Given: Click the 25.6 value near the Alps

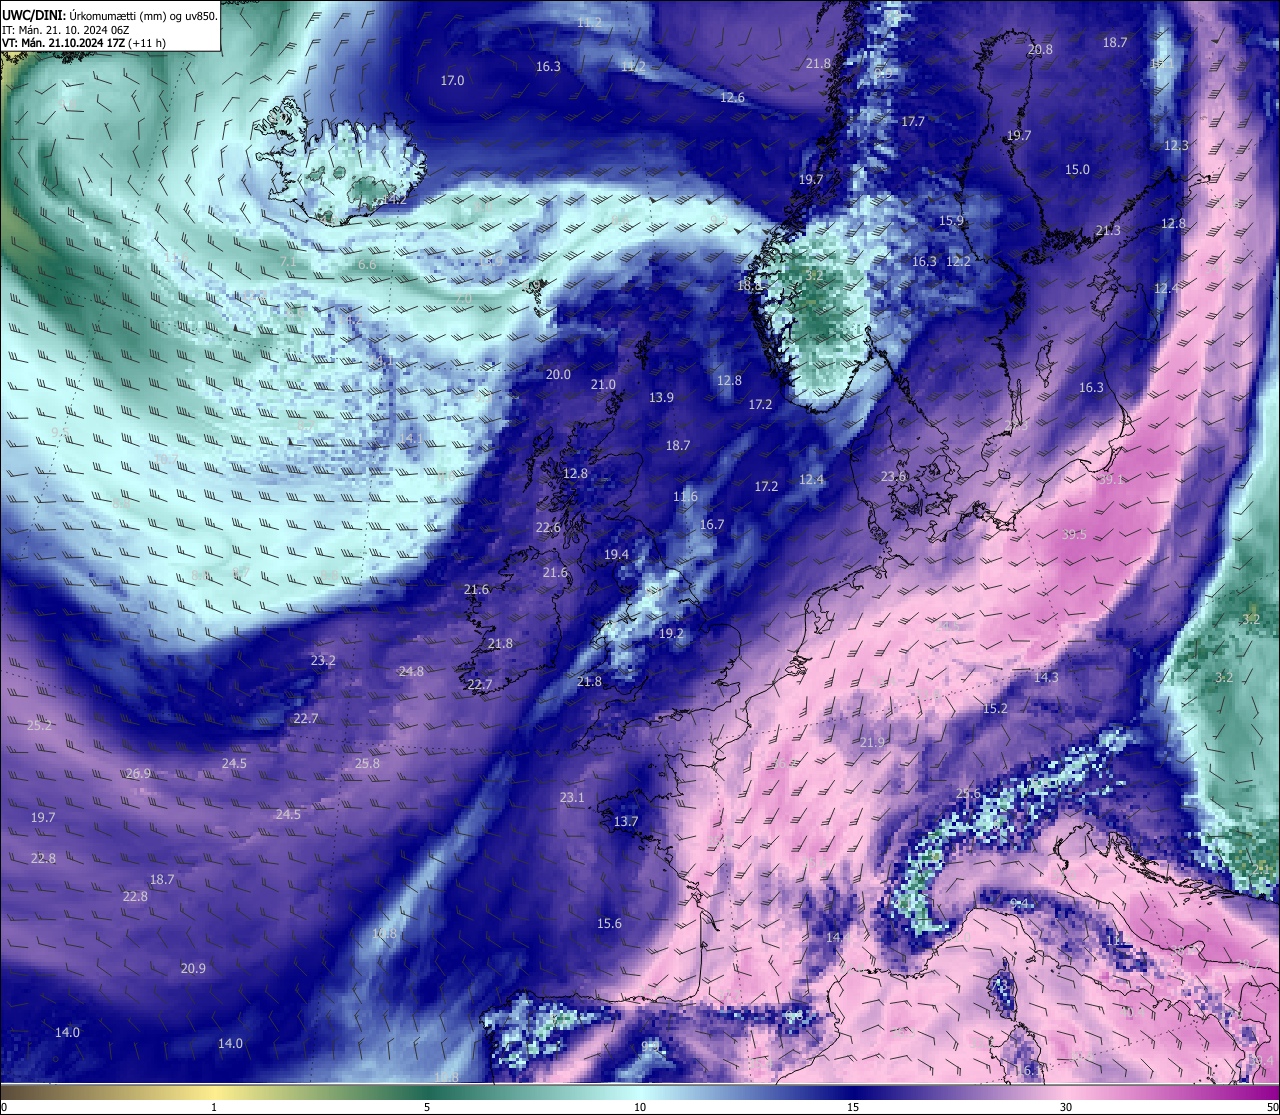Looking at the screenshot, I should point(968,793).
